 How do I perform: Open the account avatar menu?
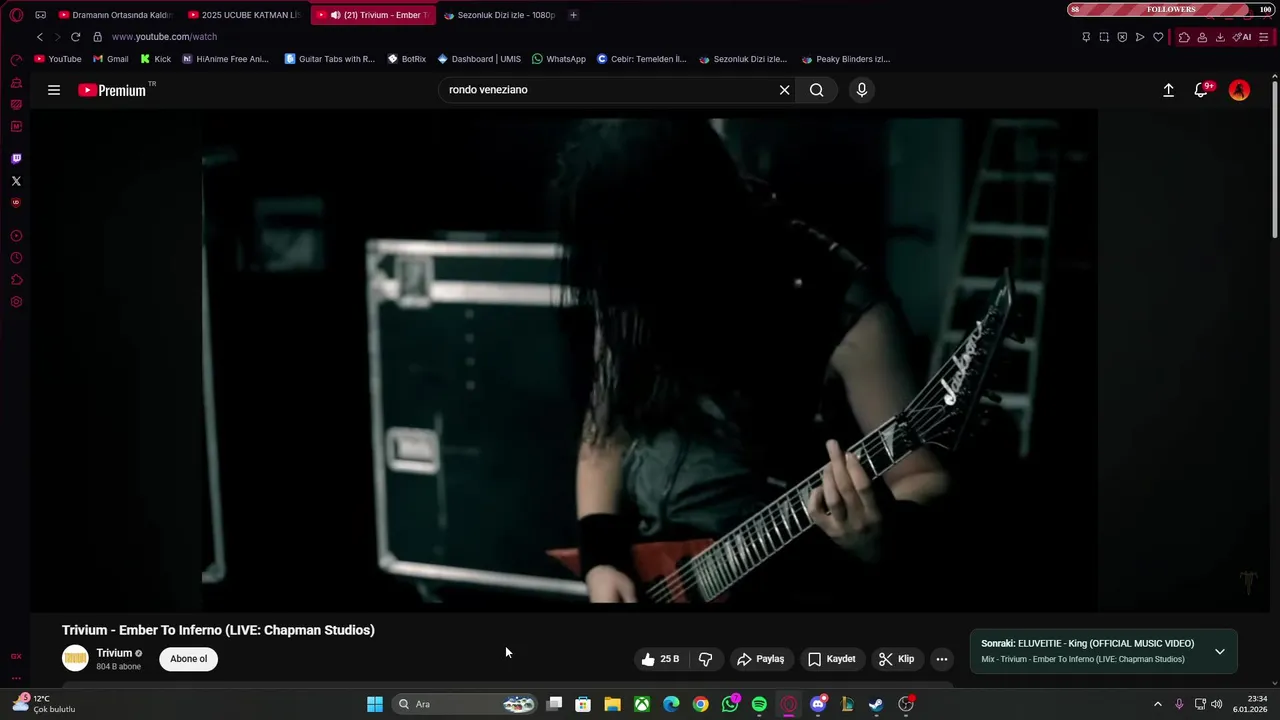[x=1239, y=90]
